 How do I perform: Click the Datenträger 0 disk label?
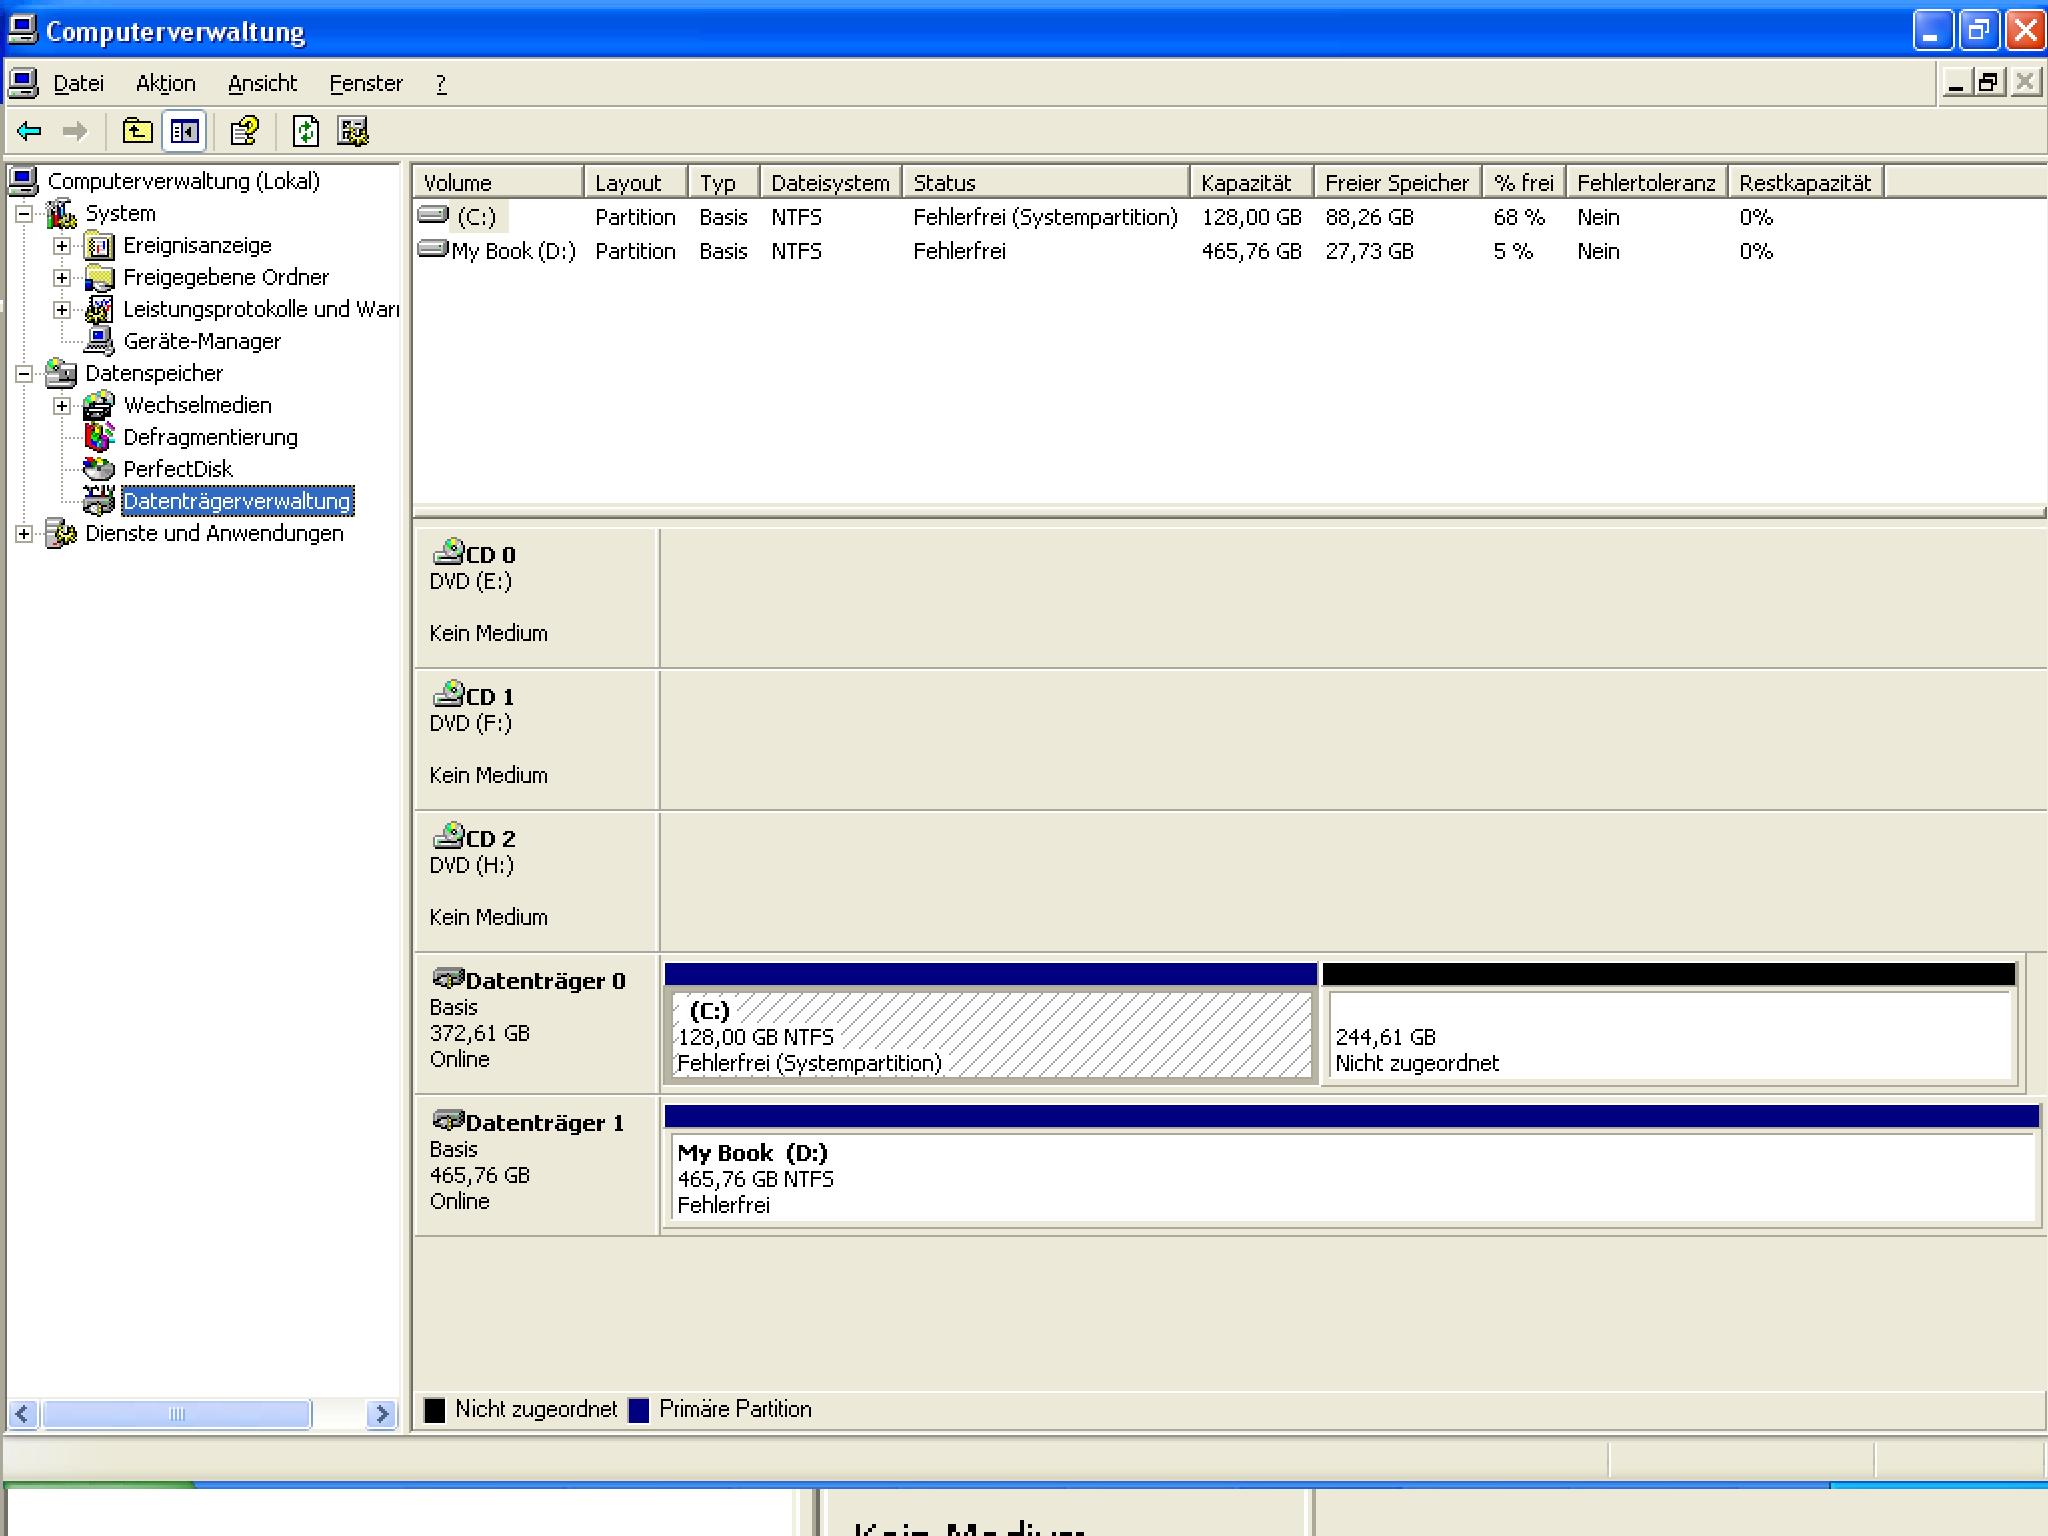(x=544, y=982)
